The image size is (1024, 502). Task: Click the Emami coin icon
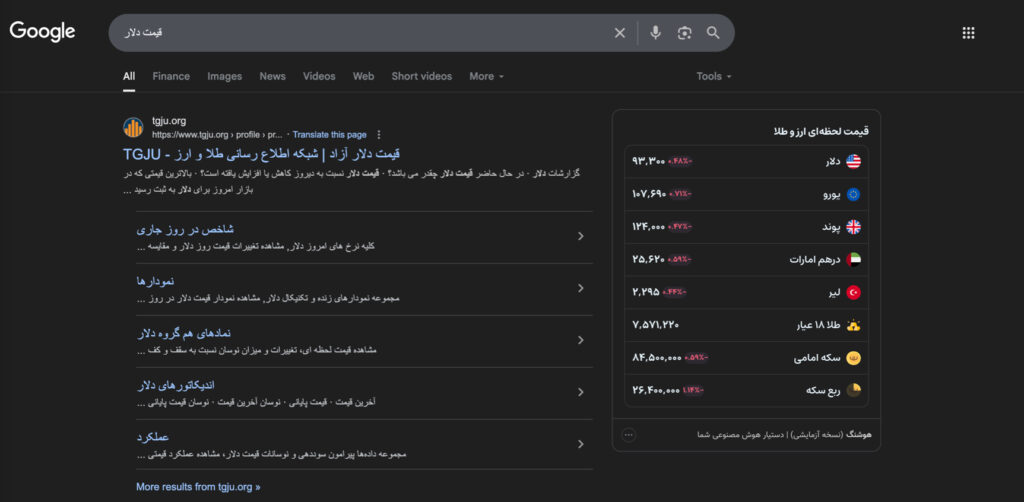(x=854, y=358)
